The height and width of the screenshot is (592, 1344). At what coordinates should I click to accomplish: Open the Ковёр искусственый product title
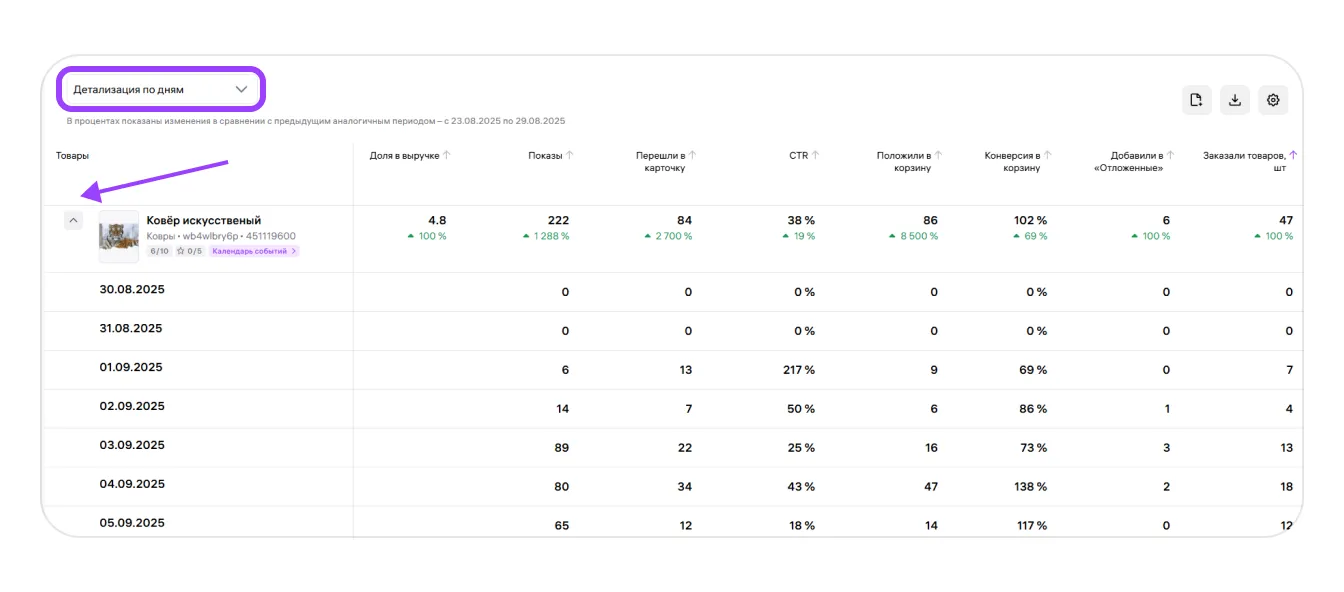click(x=203, y=220)
